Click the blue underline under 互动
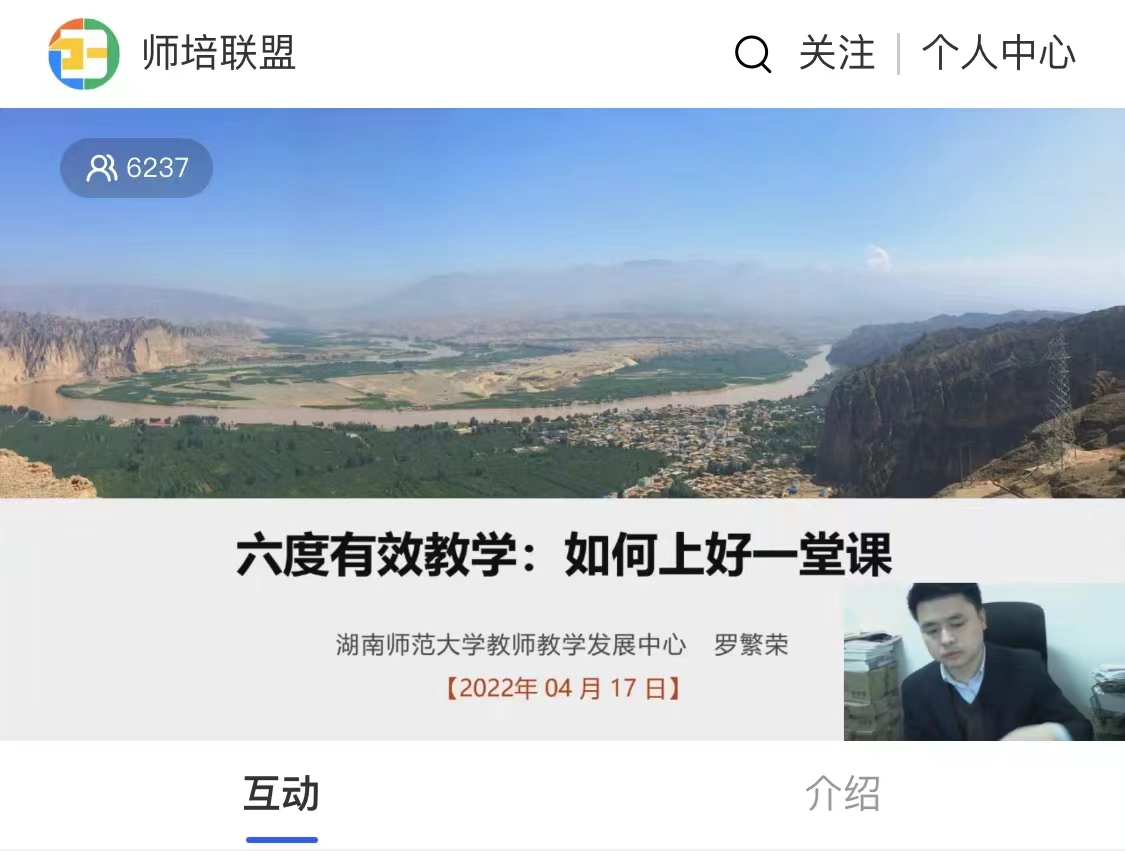 point(281,840)
